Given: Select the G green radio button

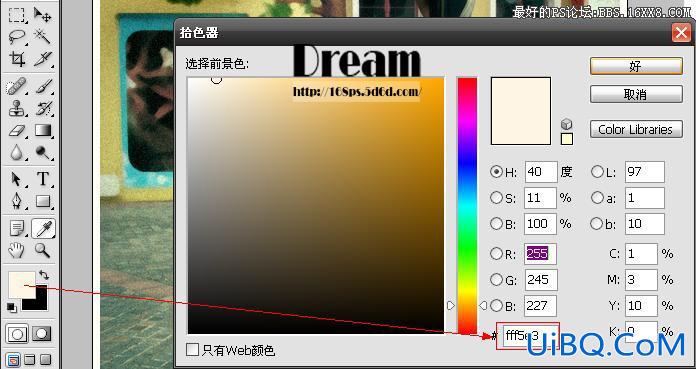Looking at the screenshot, I should pos(496,279).
